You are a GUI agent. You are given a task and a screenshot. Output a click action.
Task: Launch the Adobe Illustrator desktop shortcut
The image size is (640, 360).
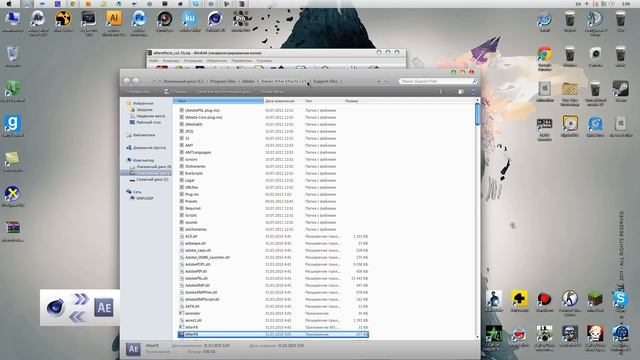[x=114, y=19]
